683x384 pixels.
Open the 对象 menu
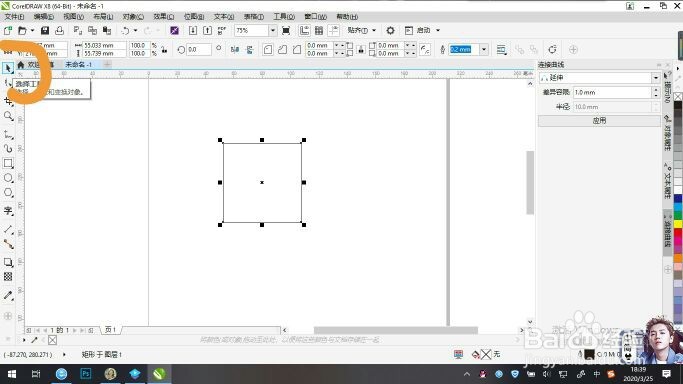point(133,17)
